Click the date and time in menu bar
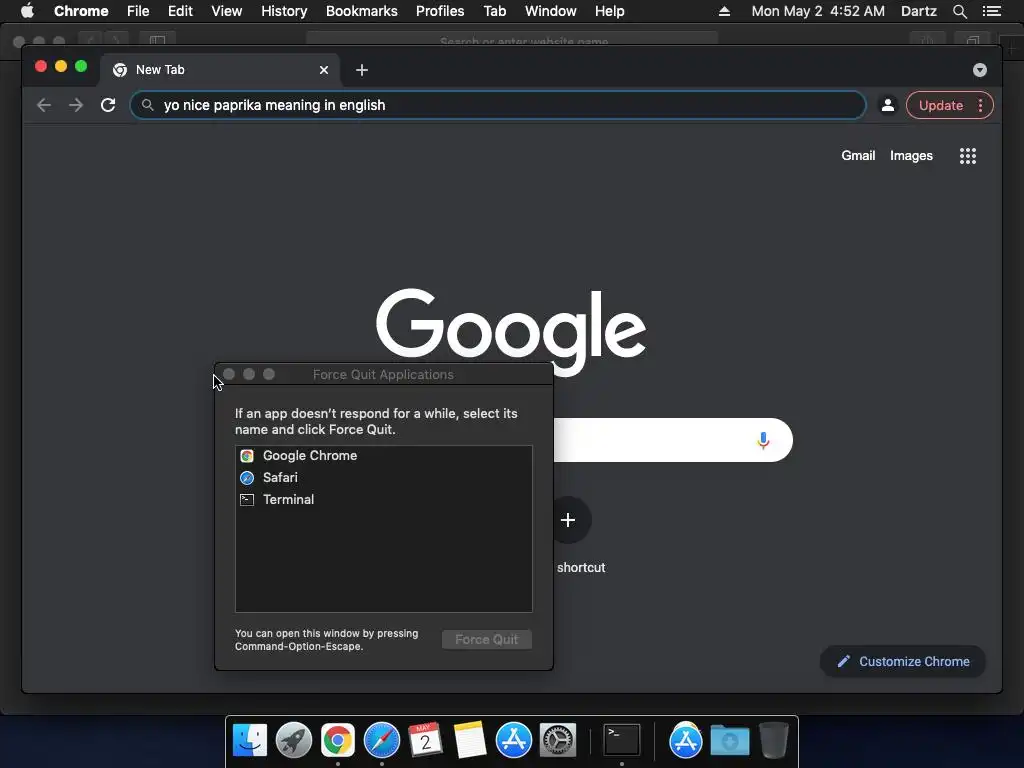Image resolution: width=1024 pixels, height=768 pixels. (x=818, y=11)
